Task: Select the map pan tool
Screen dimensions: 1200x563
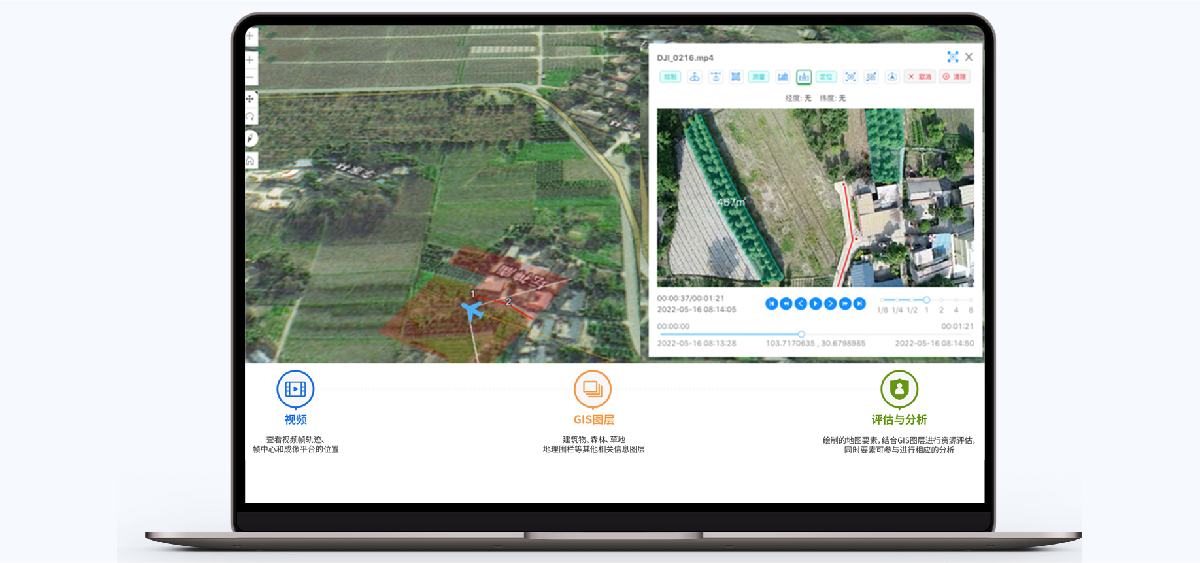Action: coord(250,99)
